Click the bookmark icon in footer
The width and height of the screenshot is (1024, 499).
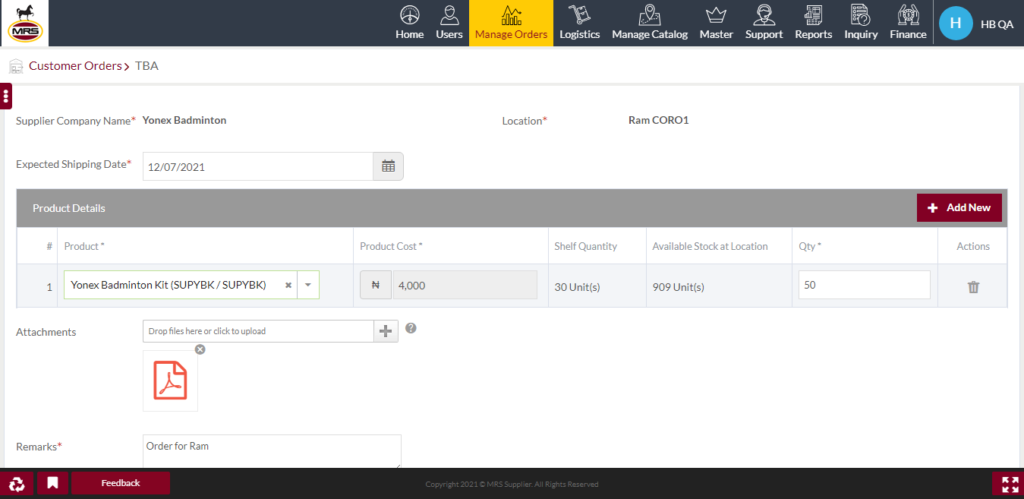tap(53, 483)
